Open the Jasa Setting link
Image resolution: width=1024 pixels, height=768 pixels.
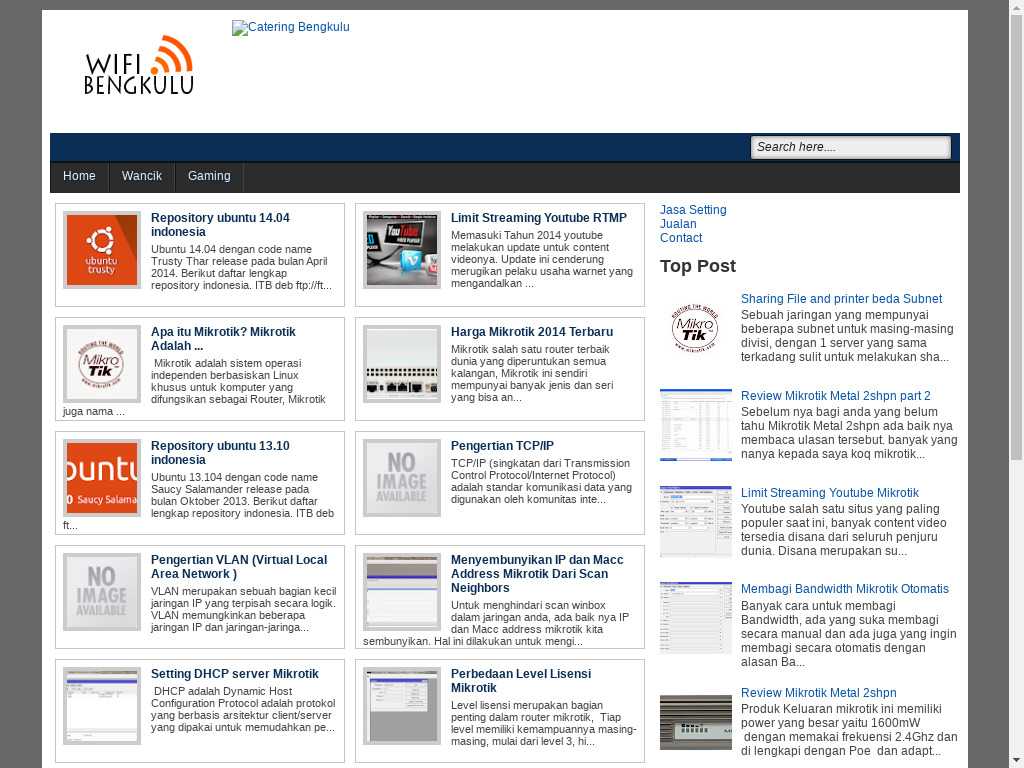coord(693,210)
